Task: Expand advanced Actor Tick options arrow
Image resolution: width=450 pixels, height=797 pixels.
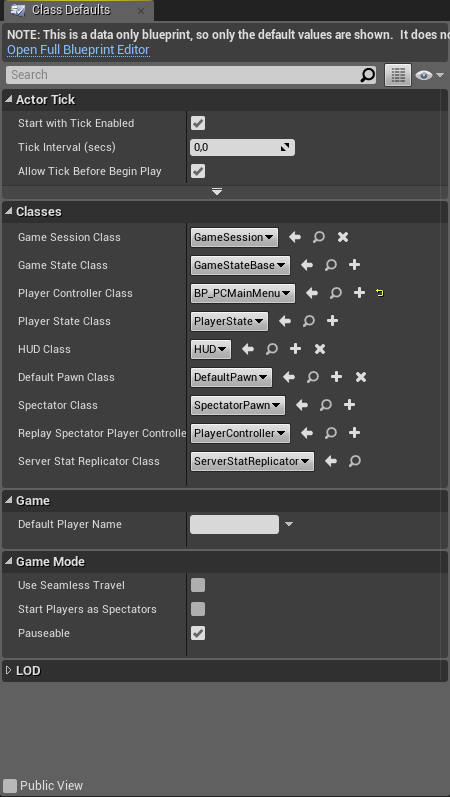Action: (217, 192)
